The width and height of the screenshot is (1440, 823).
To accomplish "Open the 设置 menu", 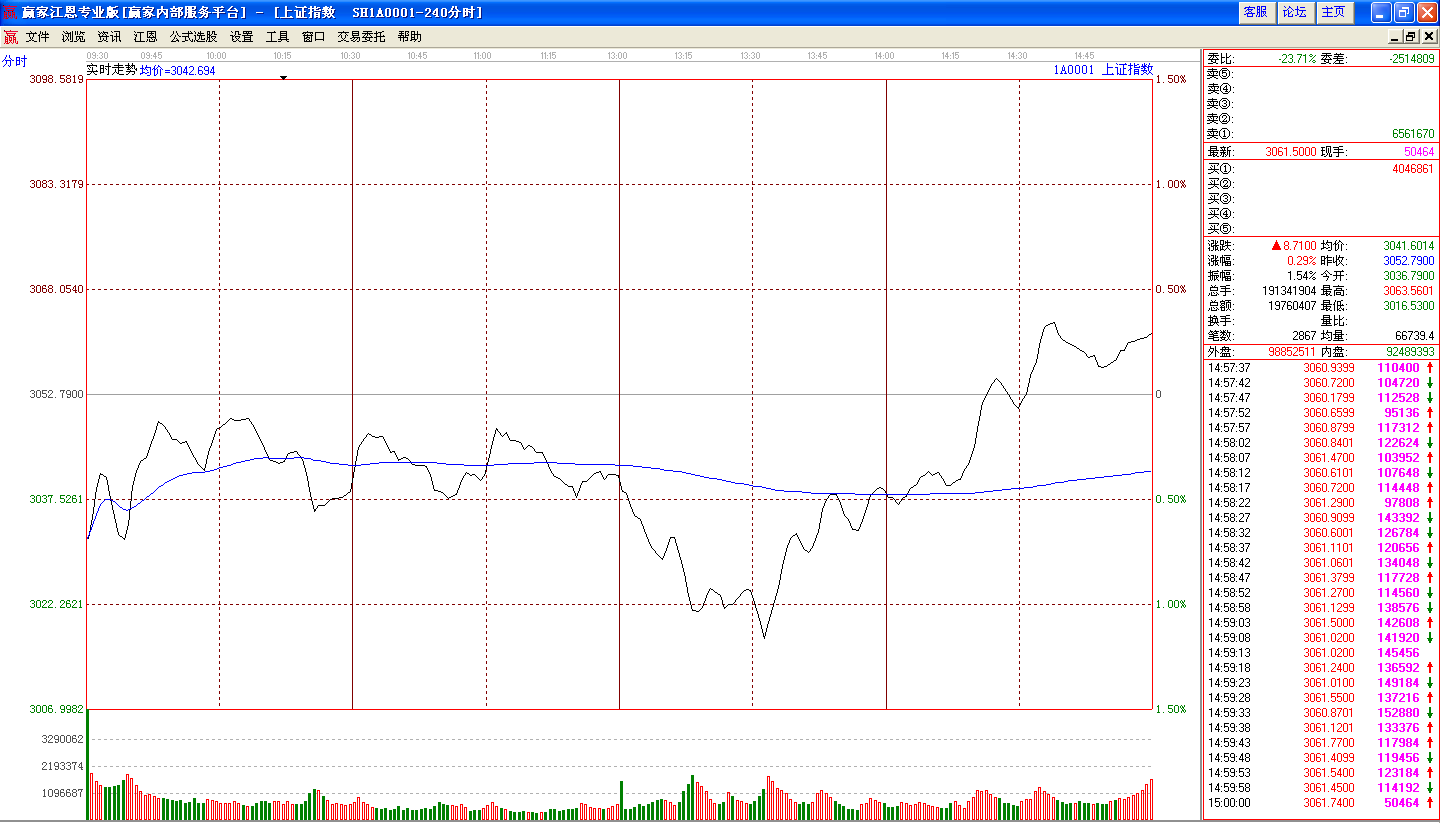I will (241, 37).
